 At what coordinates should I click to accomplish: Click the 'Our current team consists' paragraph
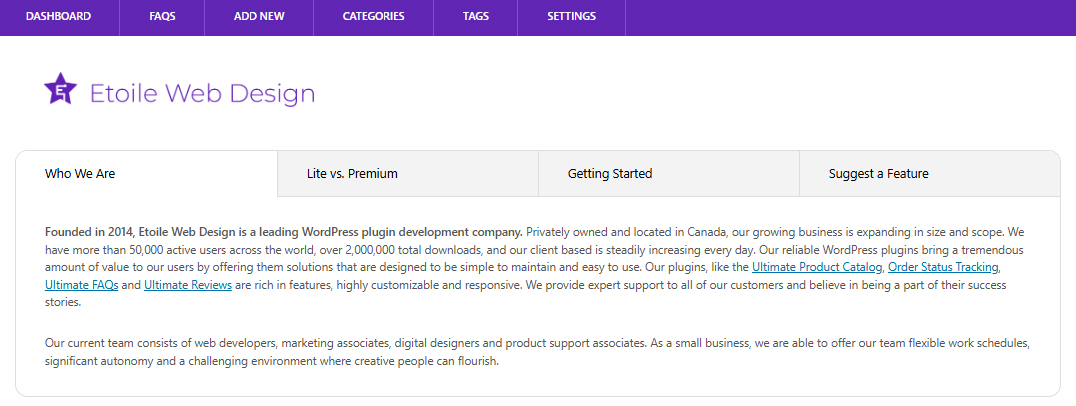pos(537,351)
